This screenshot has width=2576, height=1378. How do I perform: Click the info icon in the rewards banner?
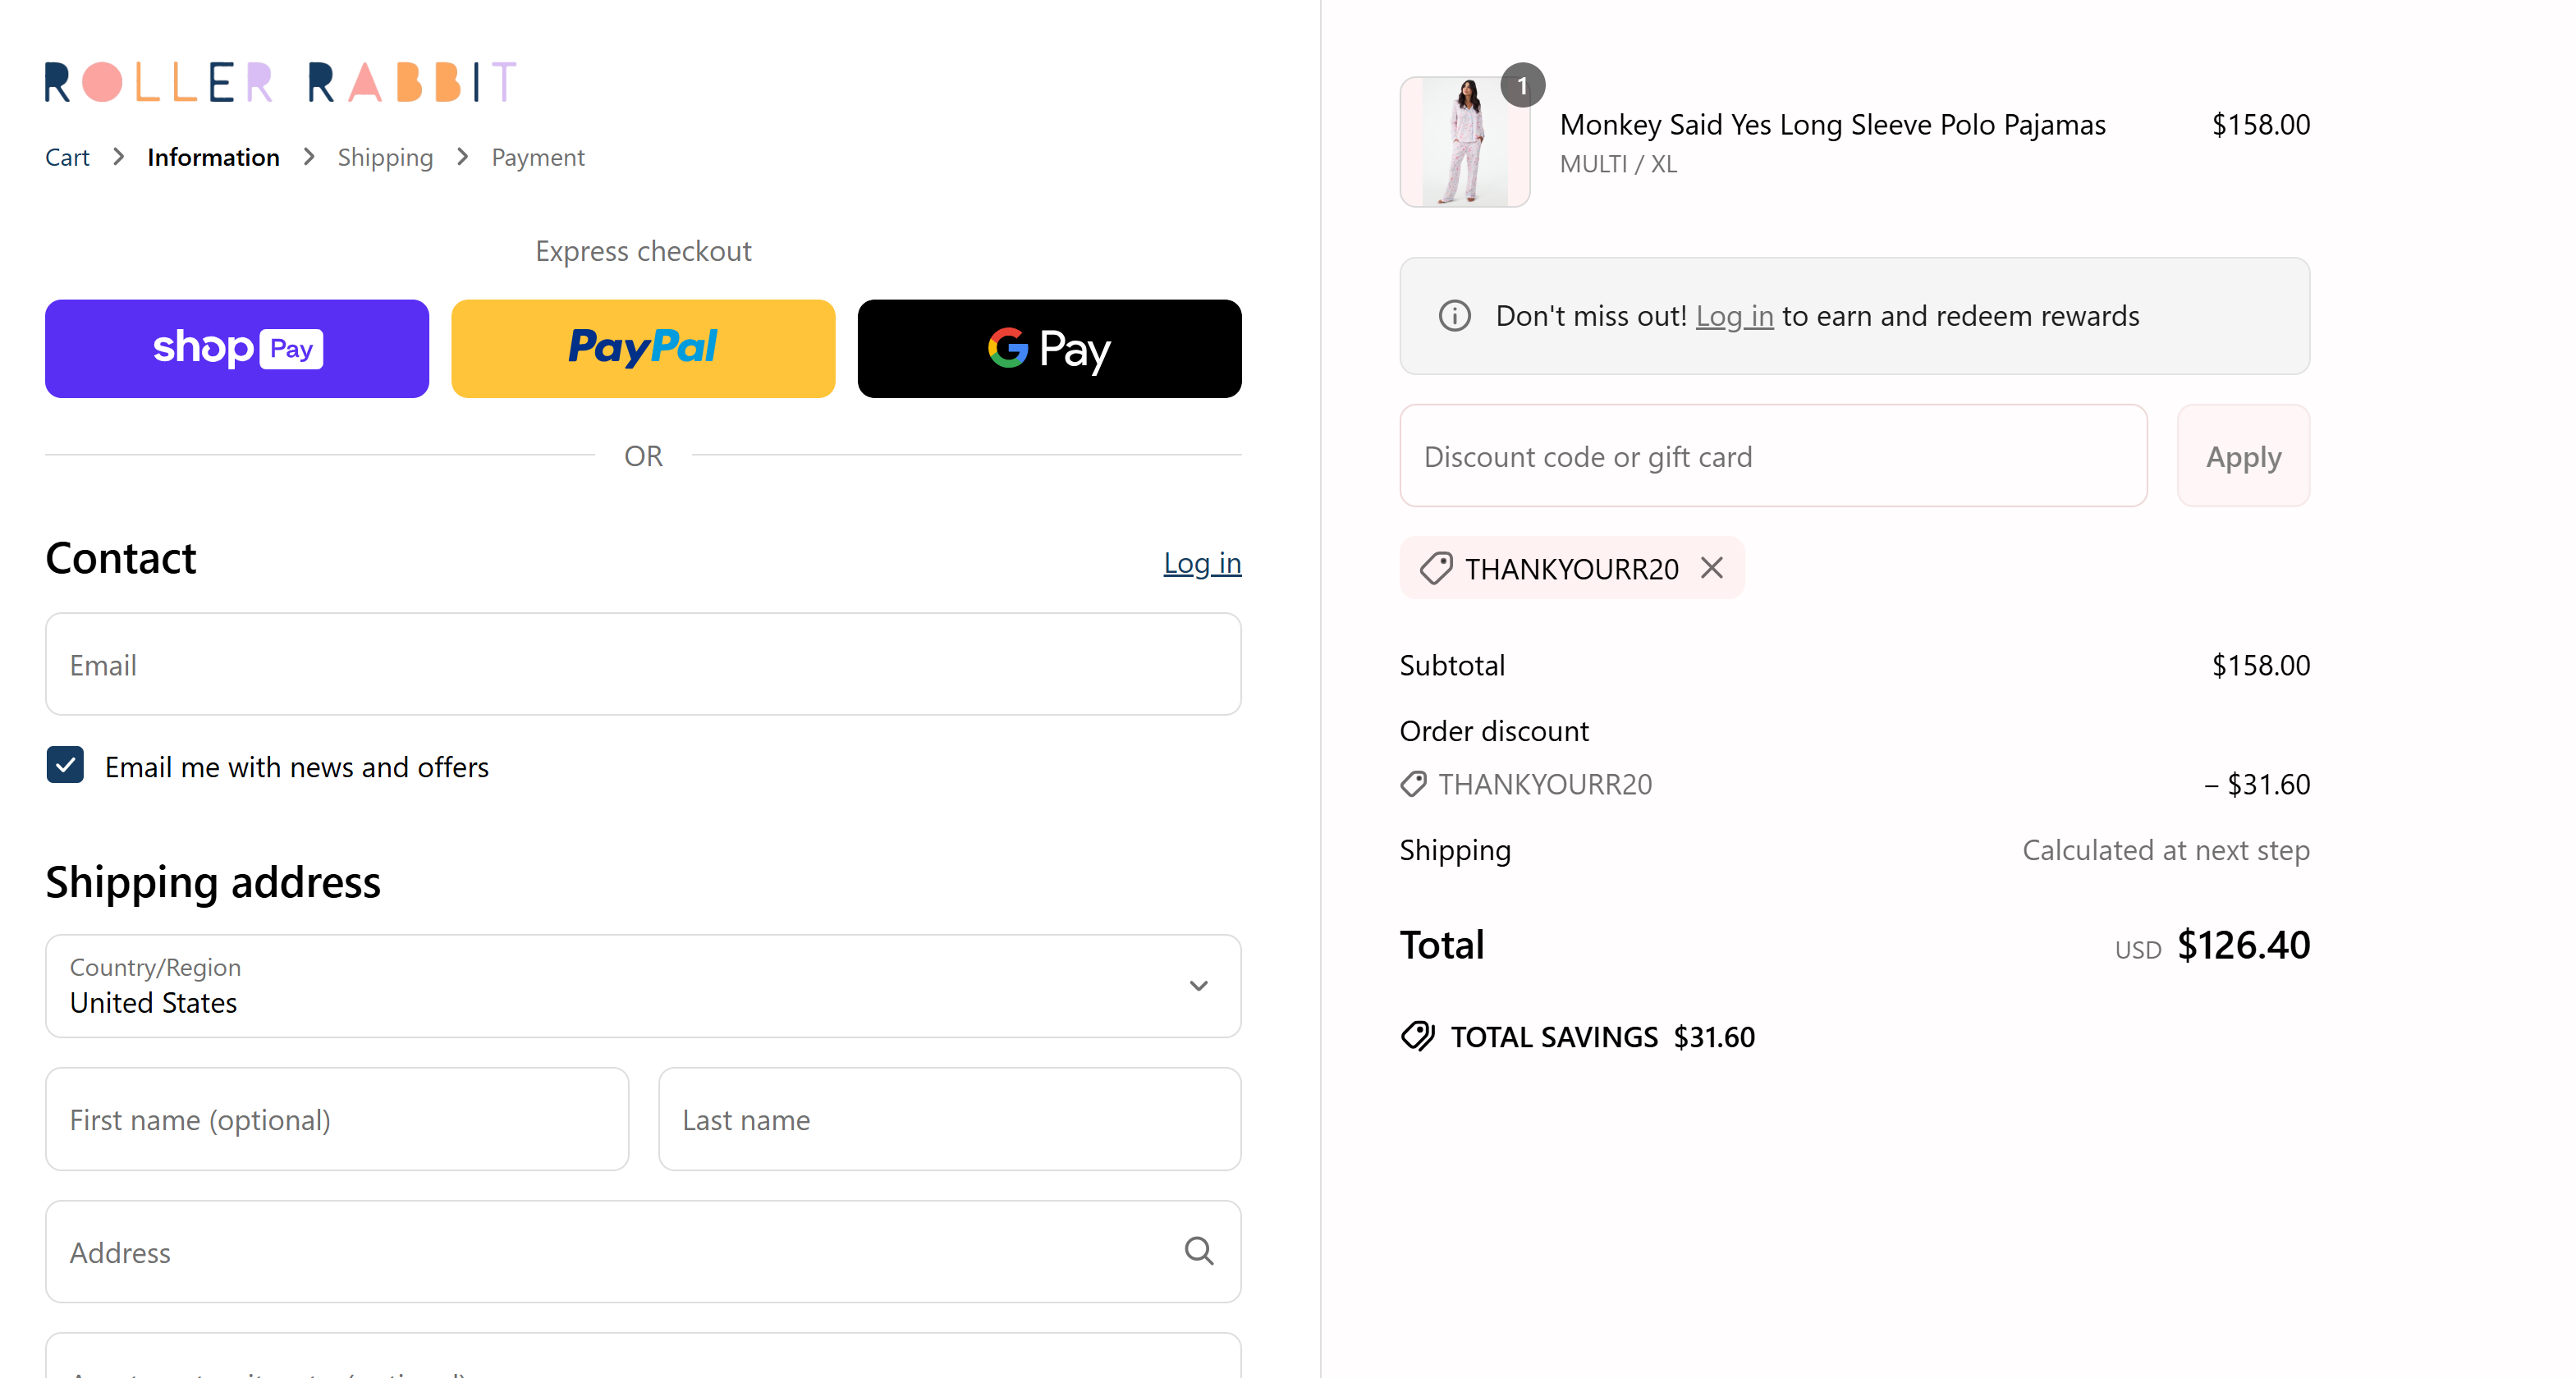pyautogui.click(x=1454, y=316)
